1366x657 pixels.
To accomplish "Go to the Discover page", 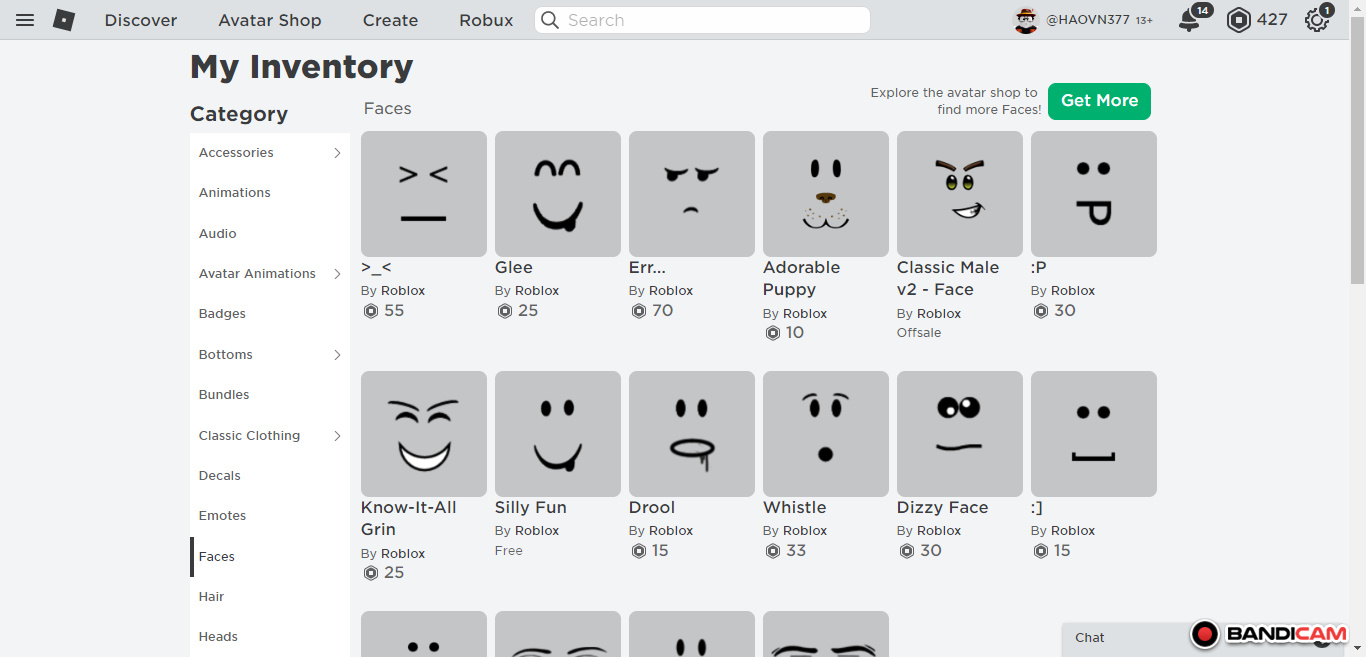I will pos(141,20).
